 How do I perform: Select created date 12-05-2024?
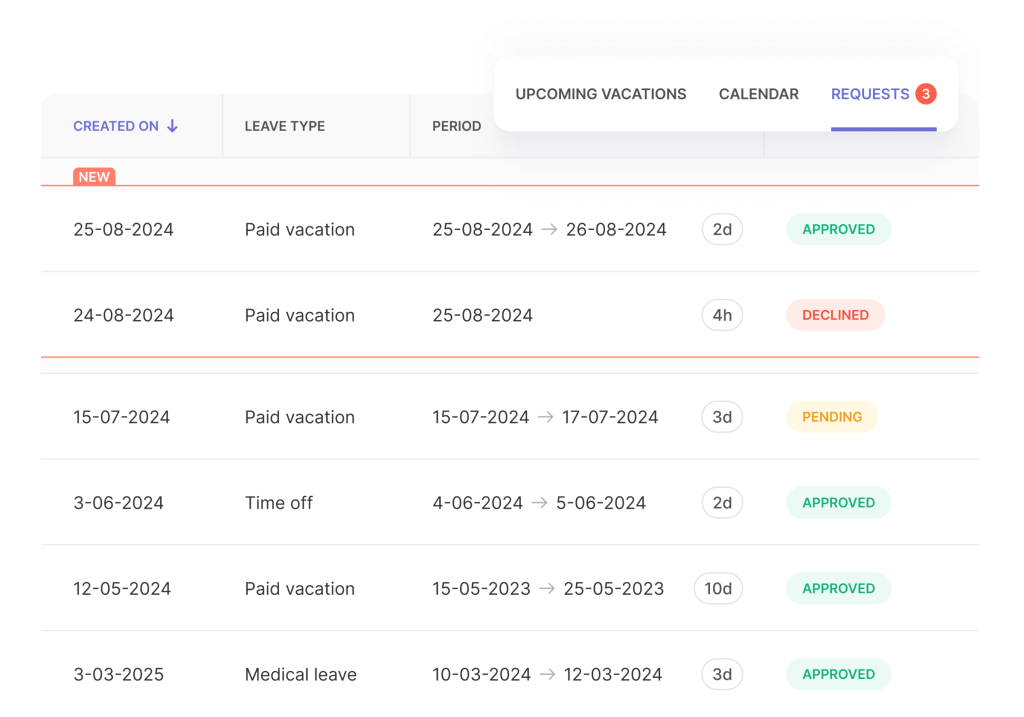122,589
